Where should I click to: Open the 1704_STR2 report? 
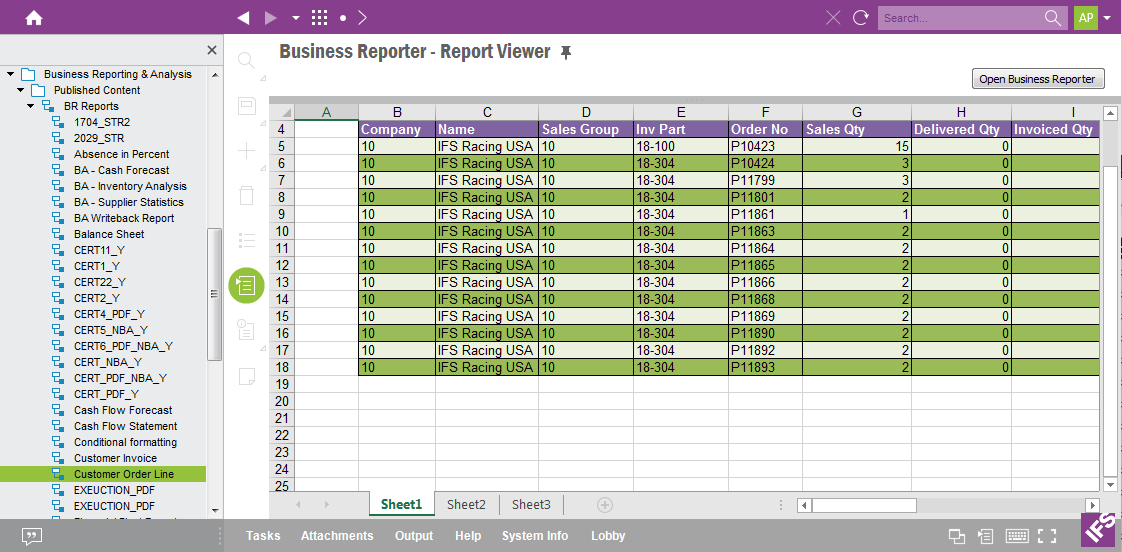point(102,122)
